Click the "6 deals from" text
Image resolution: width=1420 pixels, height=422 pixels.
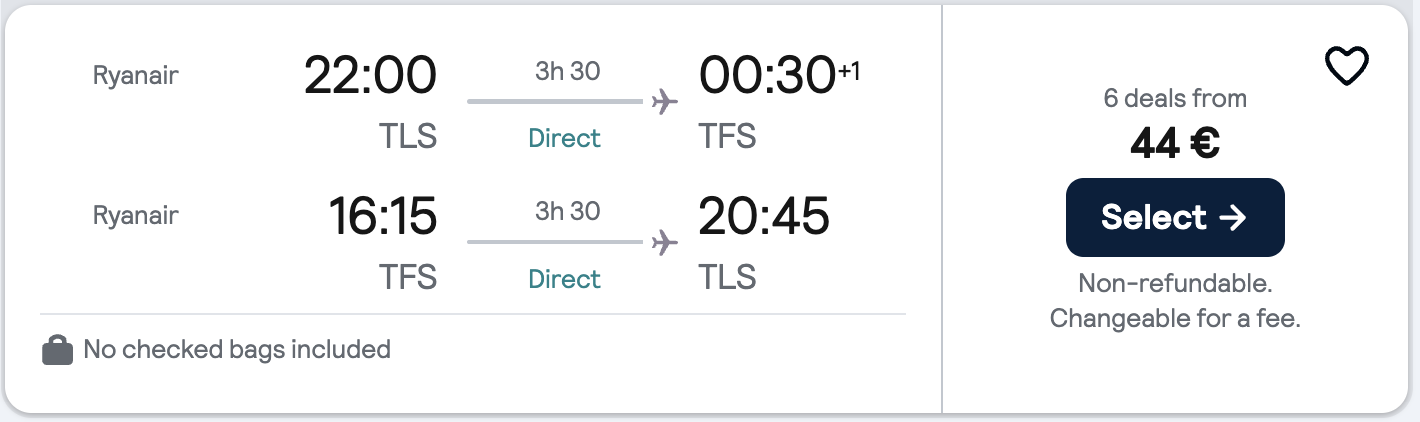point(1175,99)
